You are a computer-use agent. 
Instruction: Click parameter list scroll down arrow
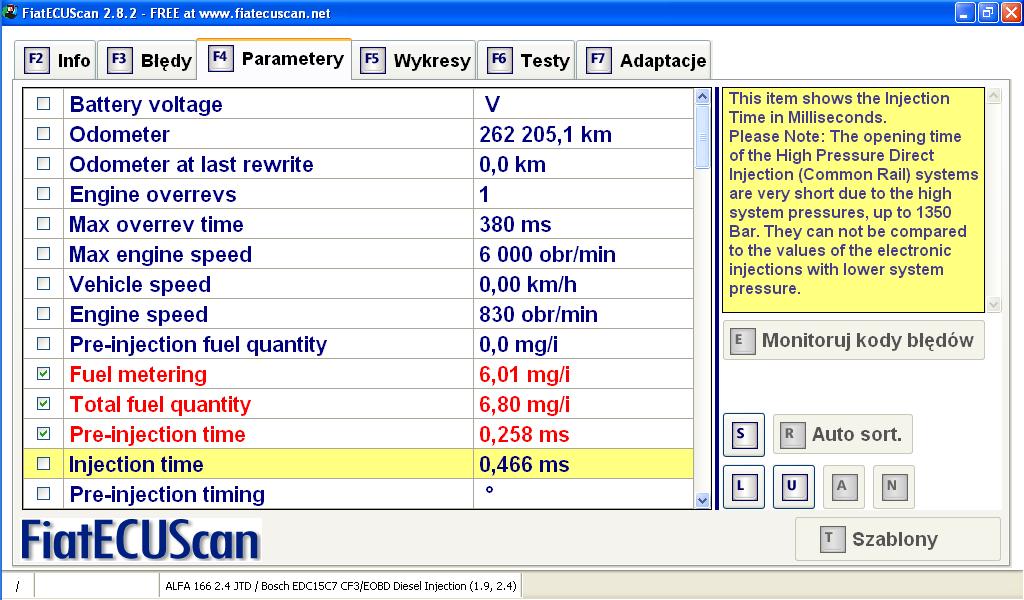[x=702, y=501]
